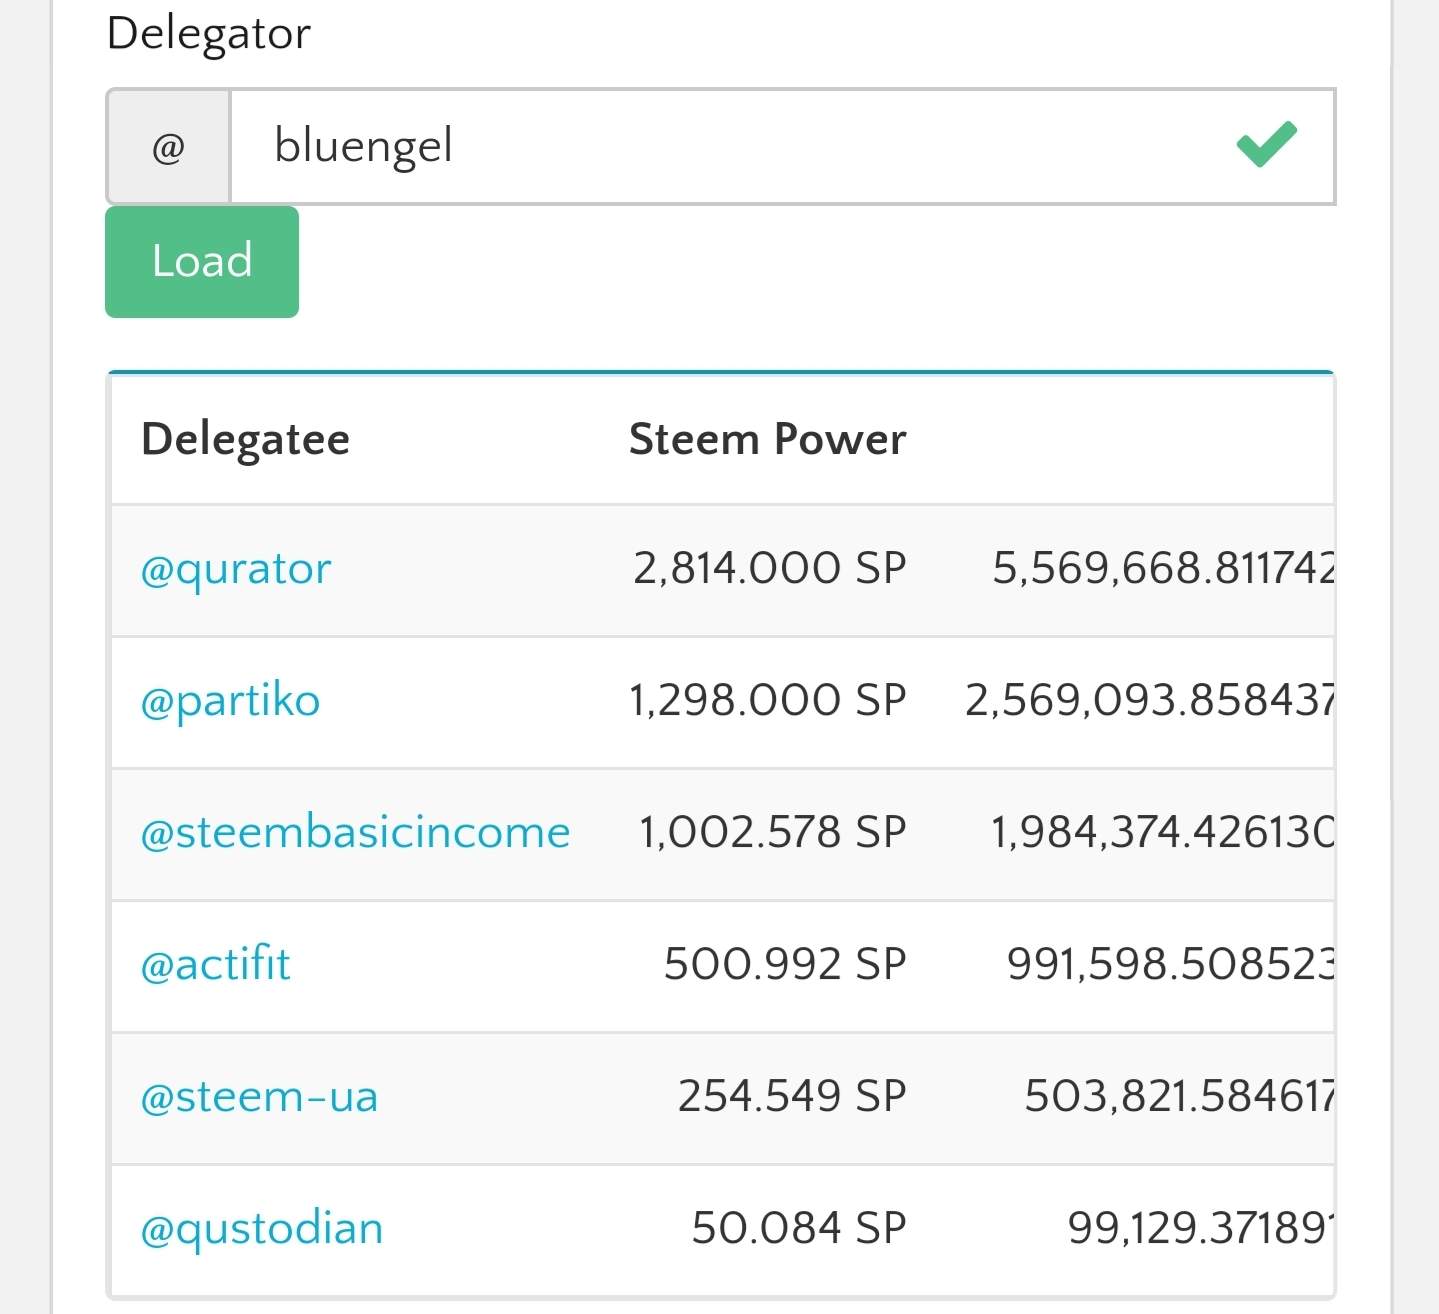Follow the @steem-ua account link
Viewport: 1439px width, 1314px height.
tap(259, 1097)
